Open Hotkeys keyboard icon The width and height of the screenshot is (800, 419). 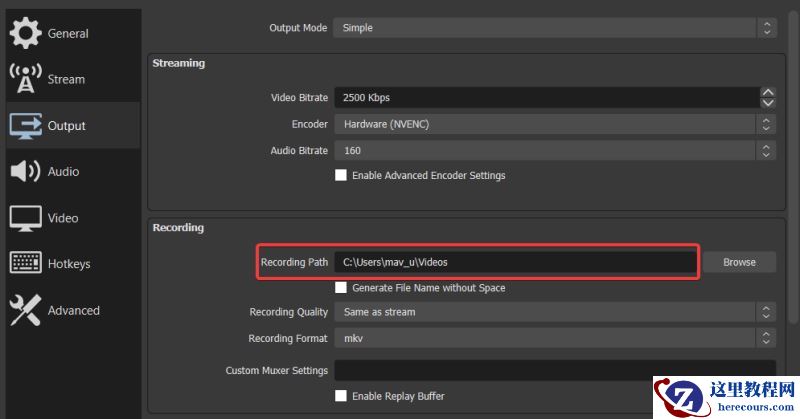[26, 263]
